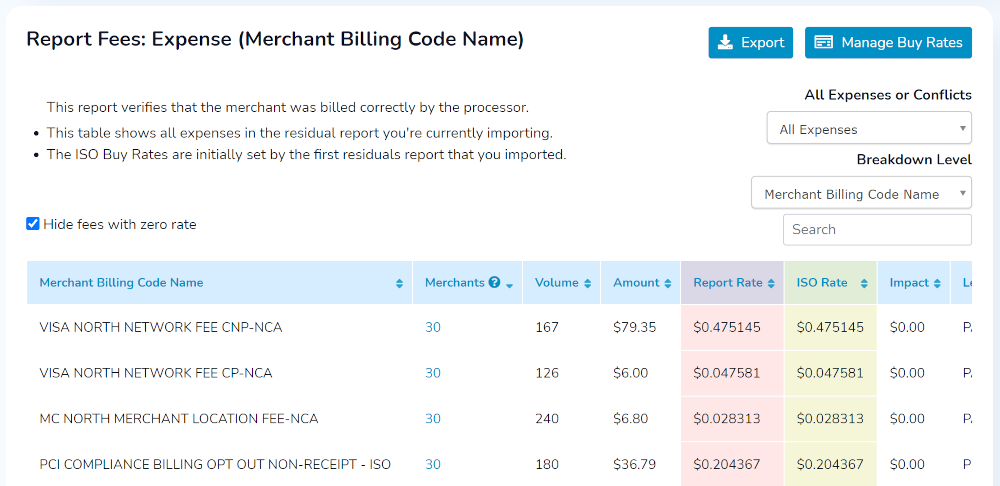Click the Merchants column help question icon
1000x486 pixels.
click(494, 282)
